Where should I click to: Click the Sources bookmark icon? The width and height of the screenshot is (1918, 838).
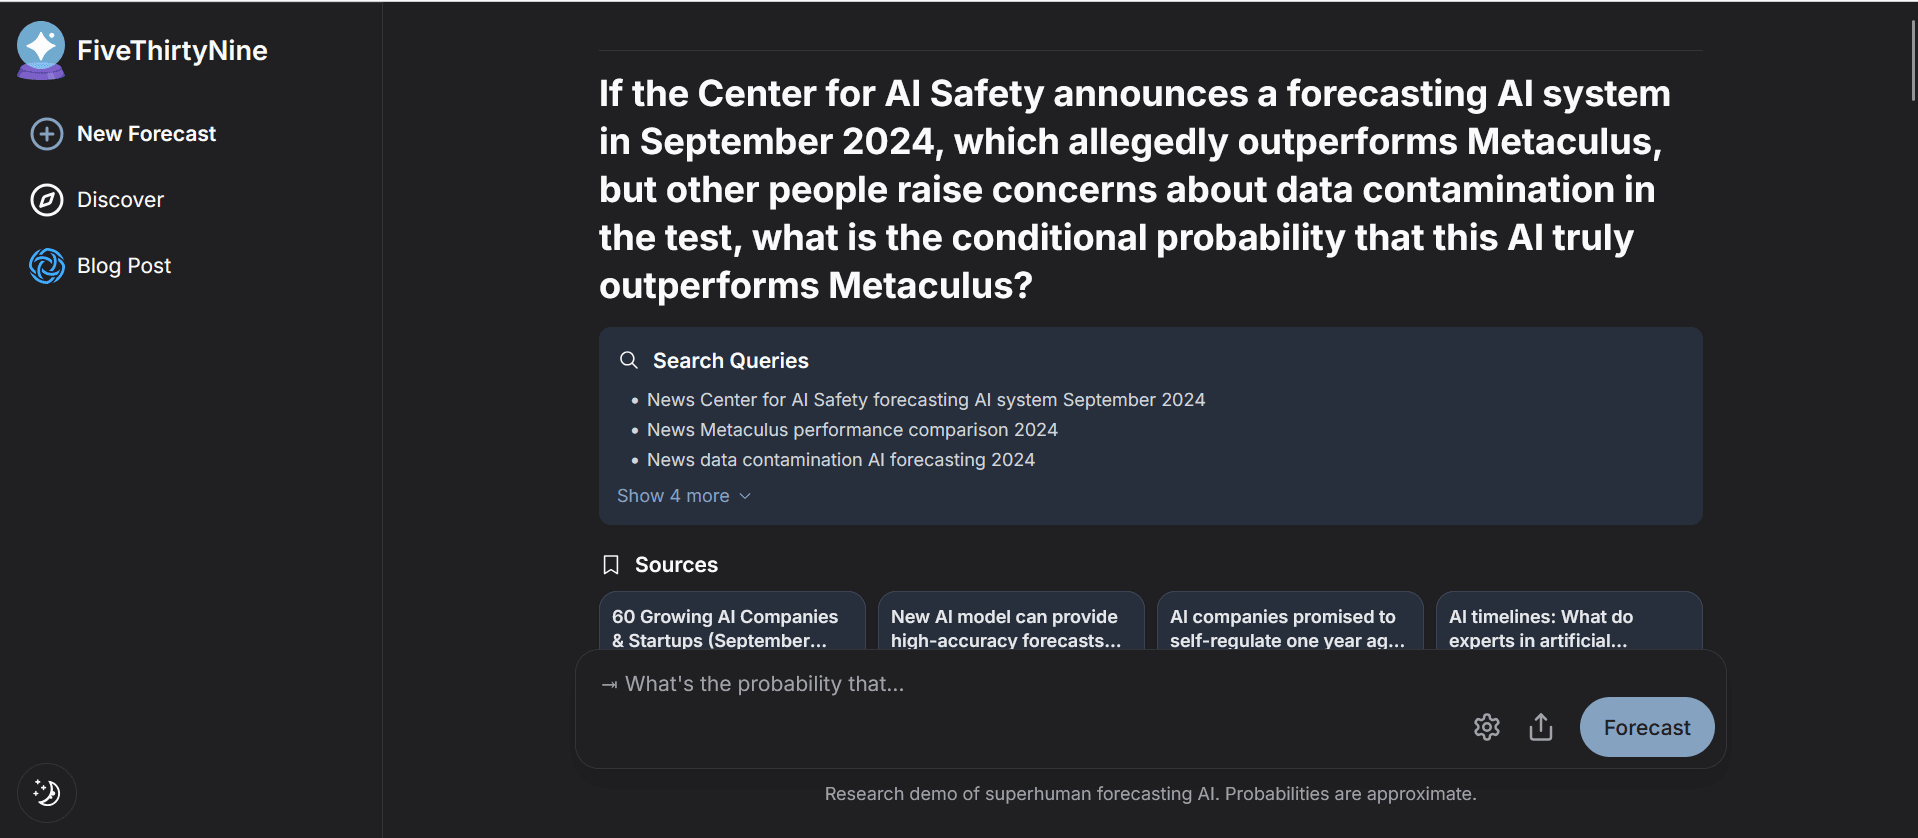(611, 565)
